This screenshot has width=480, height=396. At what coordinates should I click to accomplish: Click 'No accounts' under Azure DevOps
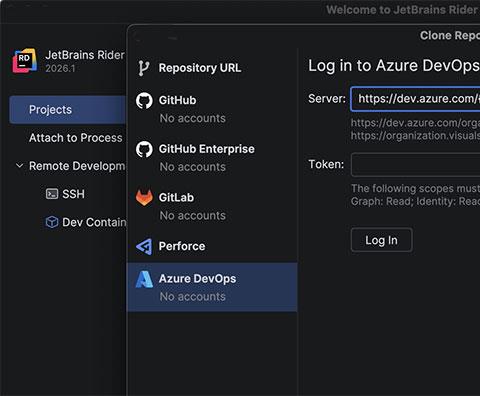pos(193,296)
